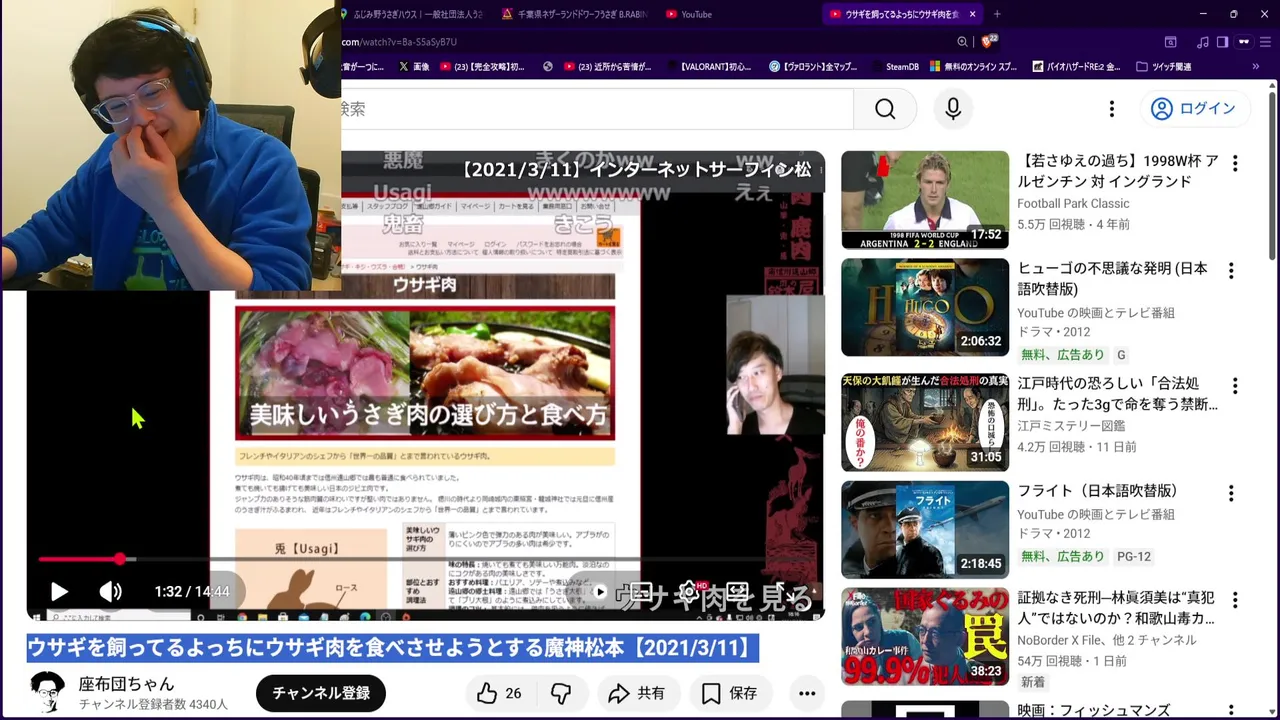Open ヒューゴの不思議な発明 movie thumbnail

[925, 307]
